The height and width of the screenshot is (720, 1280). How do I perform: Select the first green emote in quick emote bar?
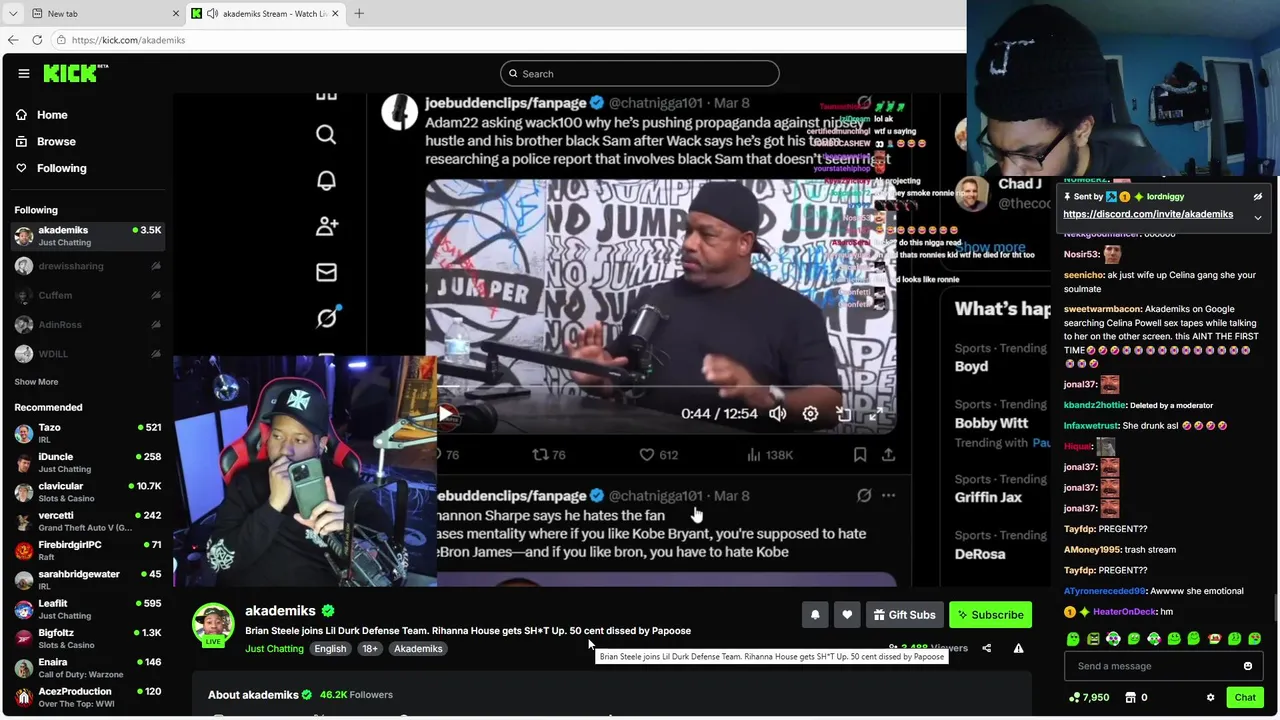(x=1073, y=639)
